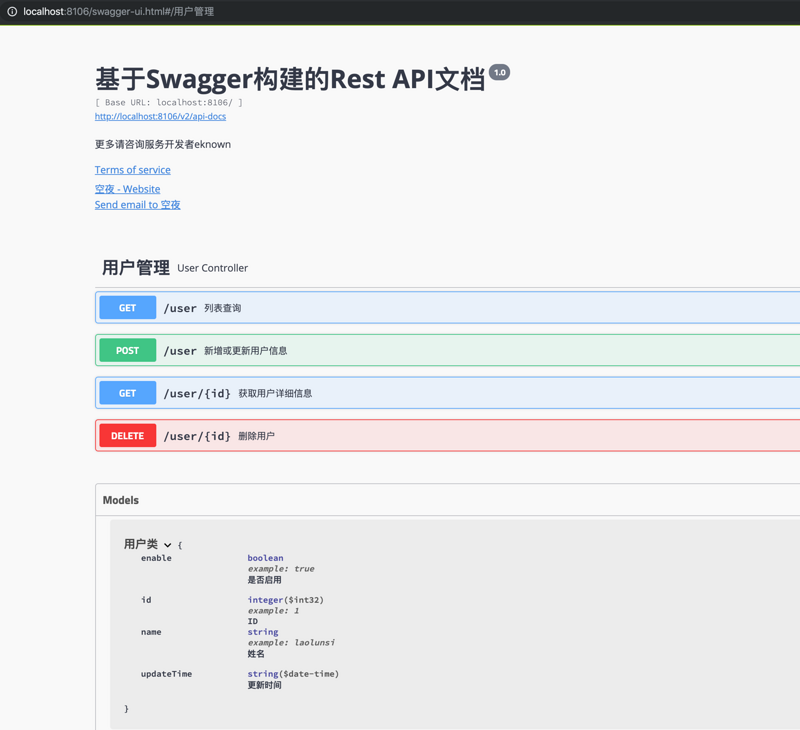This screenshot has width=800, height=730.
Task: Expand the /user/{id} 删除用户 operation
Action: point(400,435)
